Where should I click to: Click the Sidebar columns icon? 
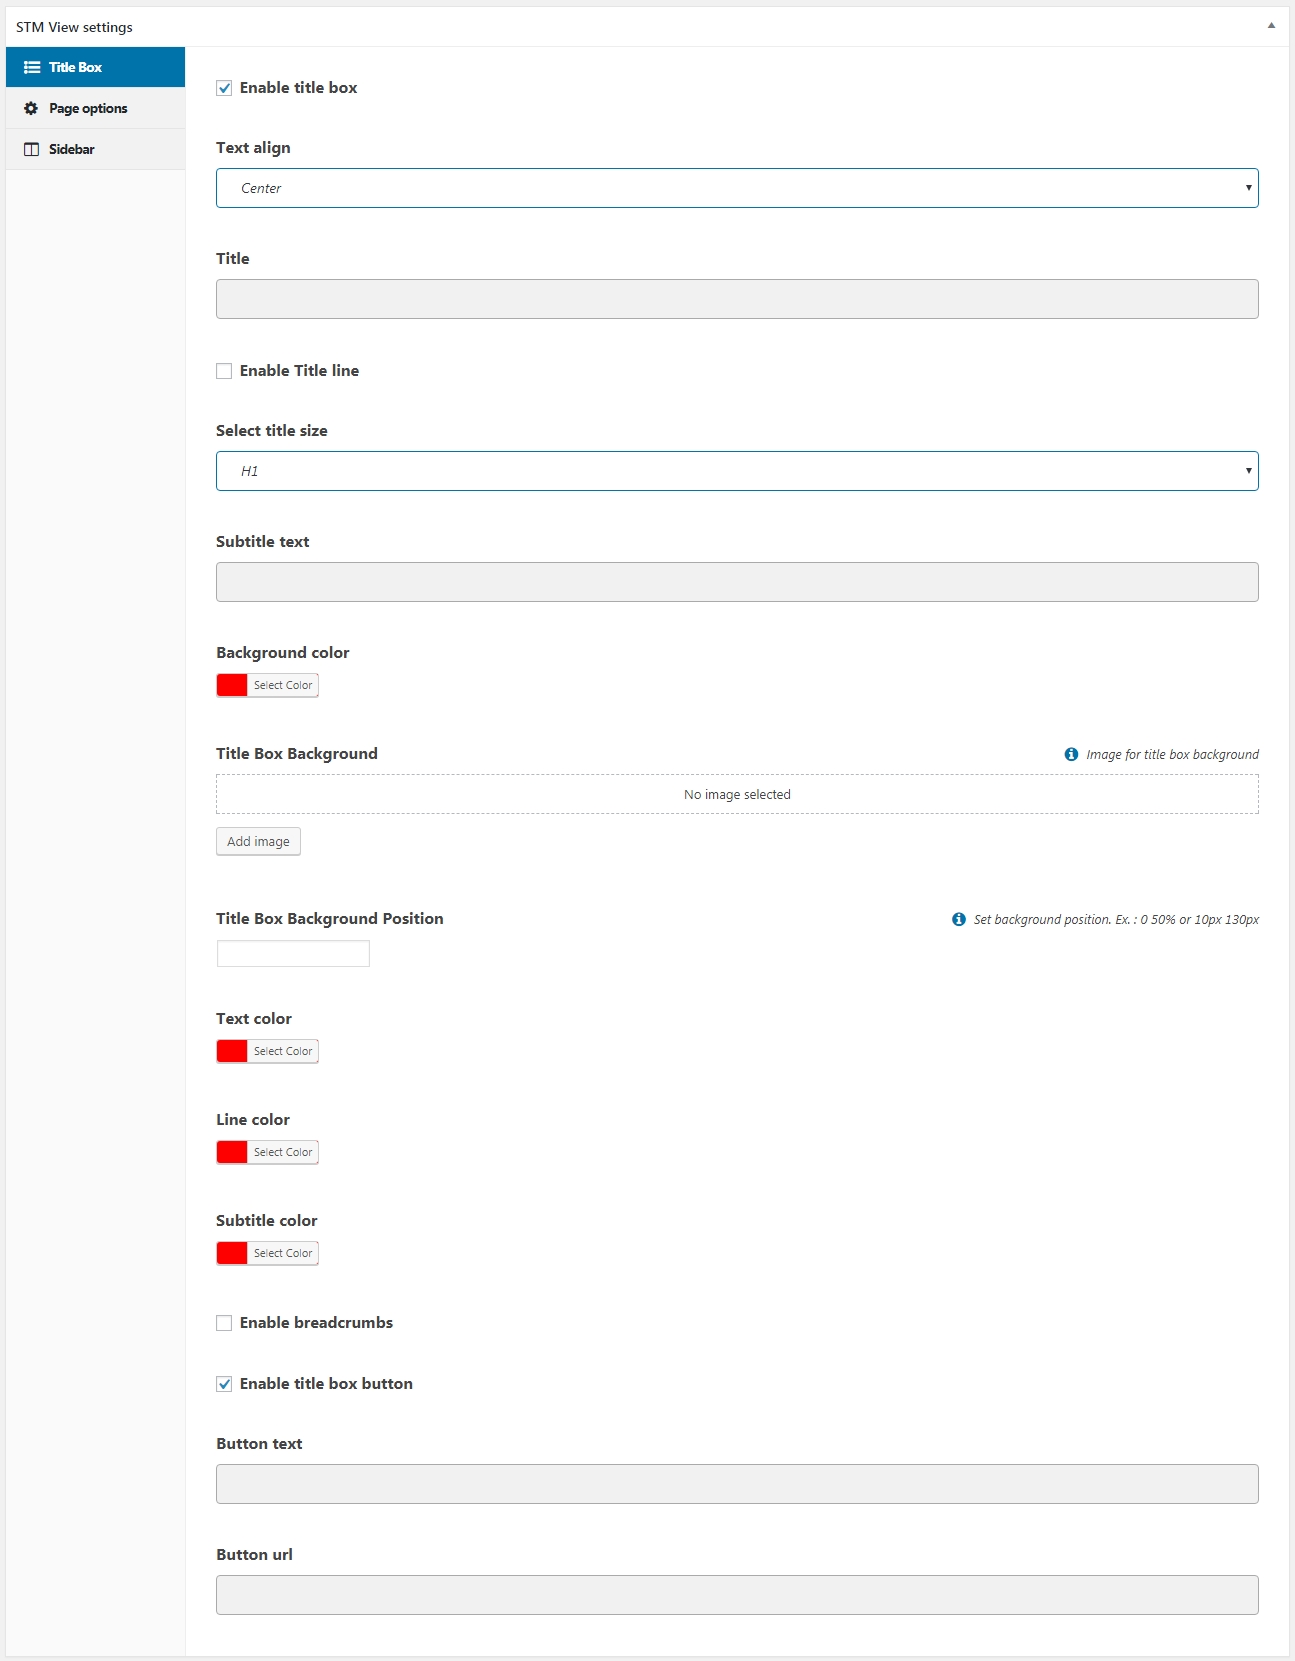32,149
